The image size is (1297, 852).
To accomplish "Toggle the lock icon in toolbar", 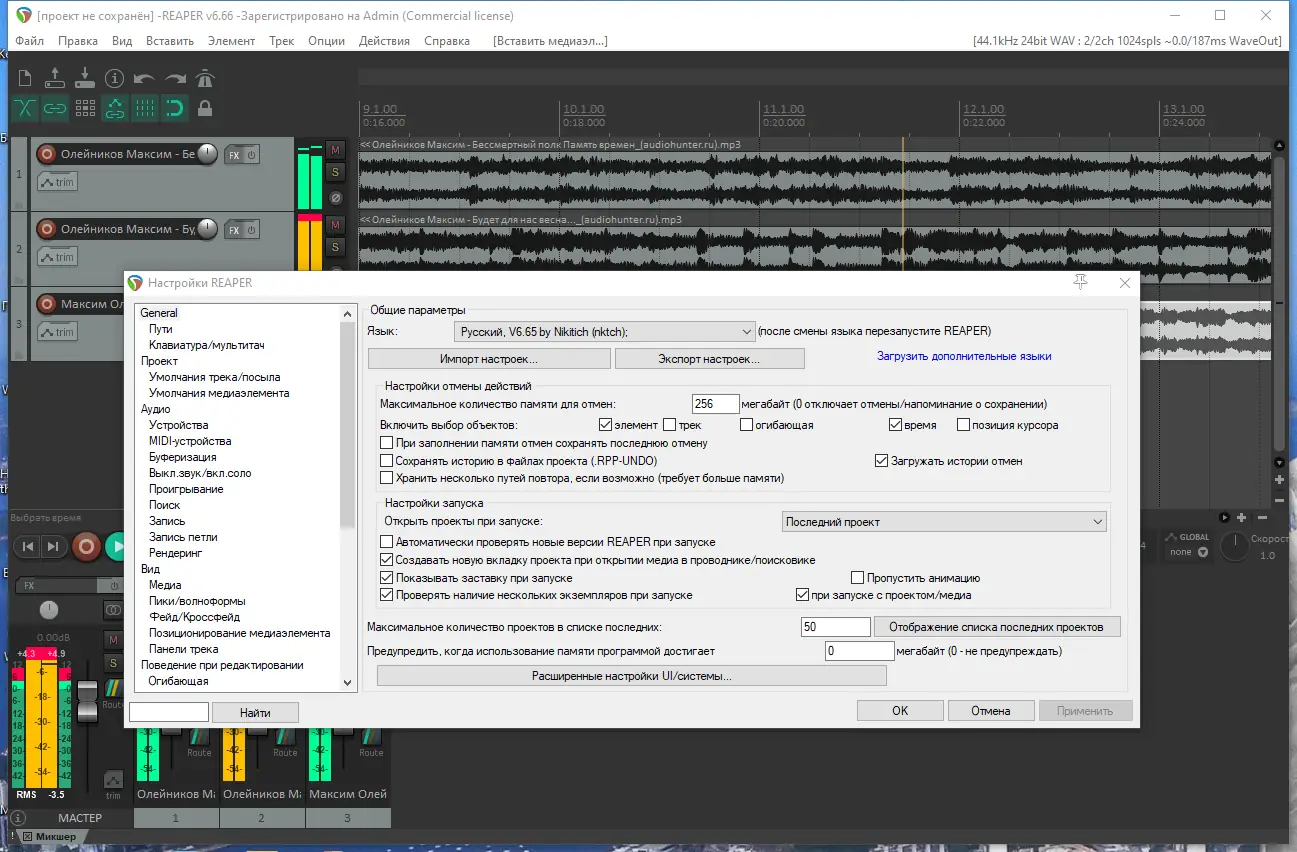I will pos(205,108).
